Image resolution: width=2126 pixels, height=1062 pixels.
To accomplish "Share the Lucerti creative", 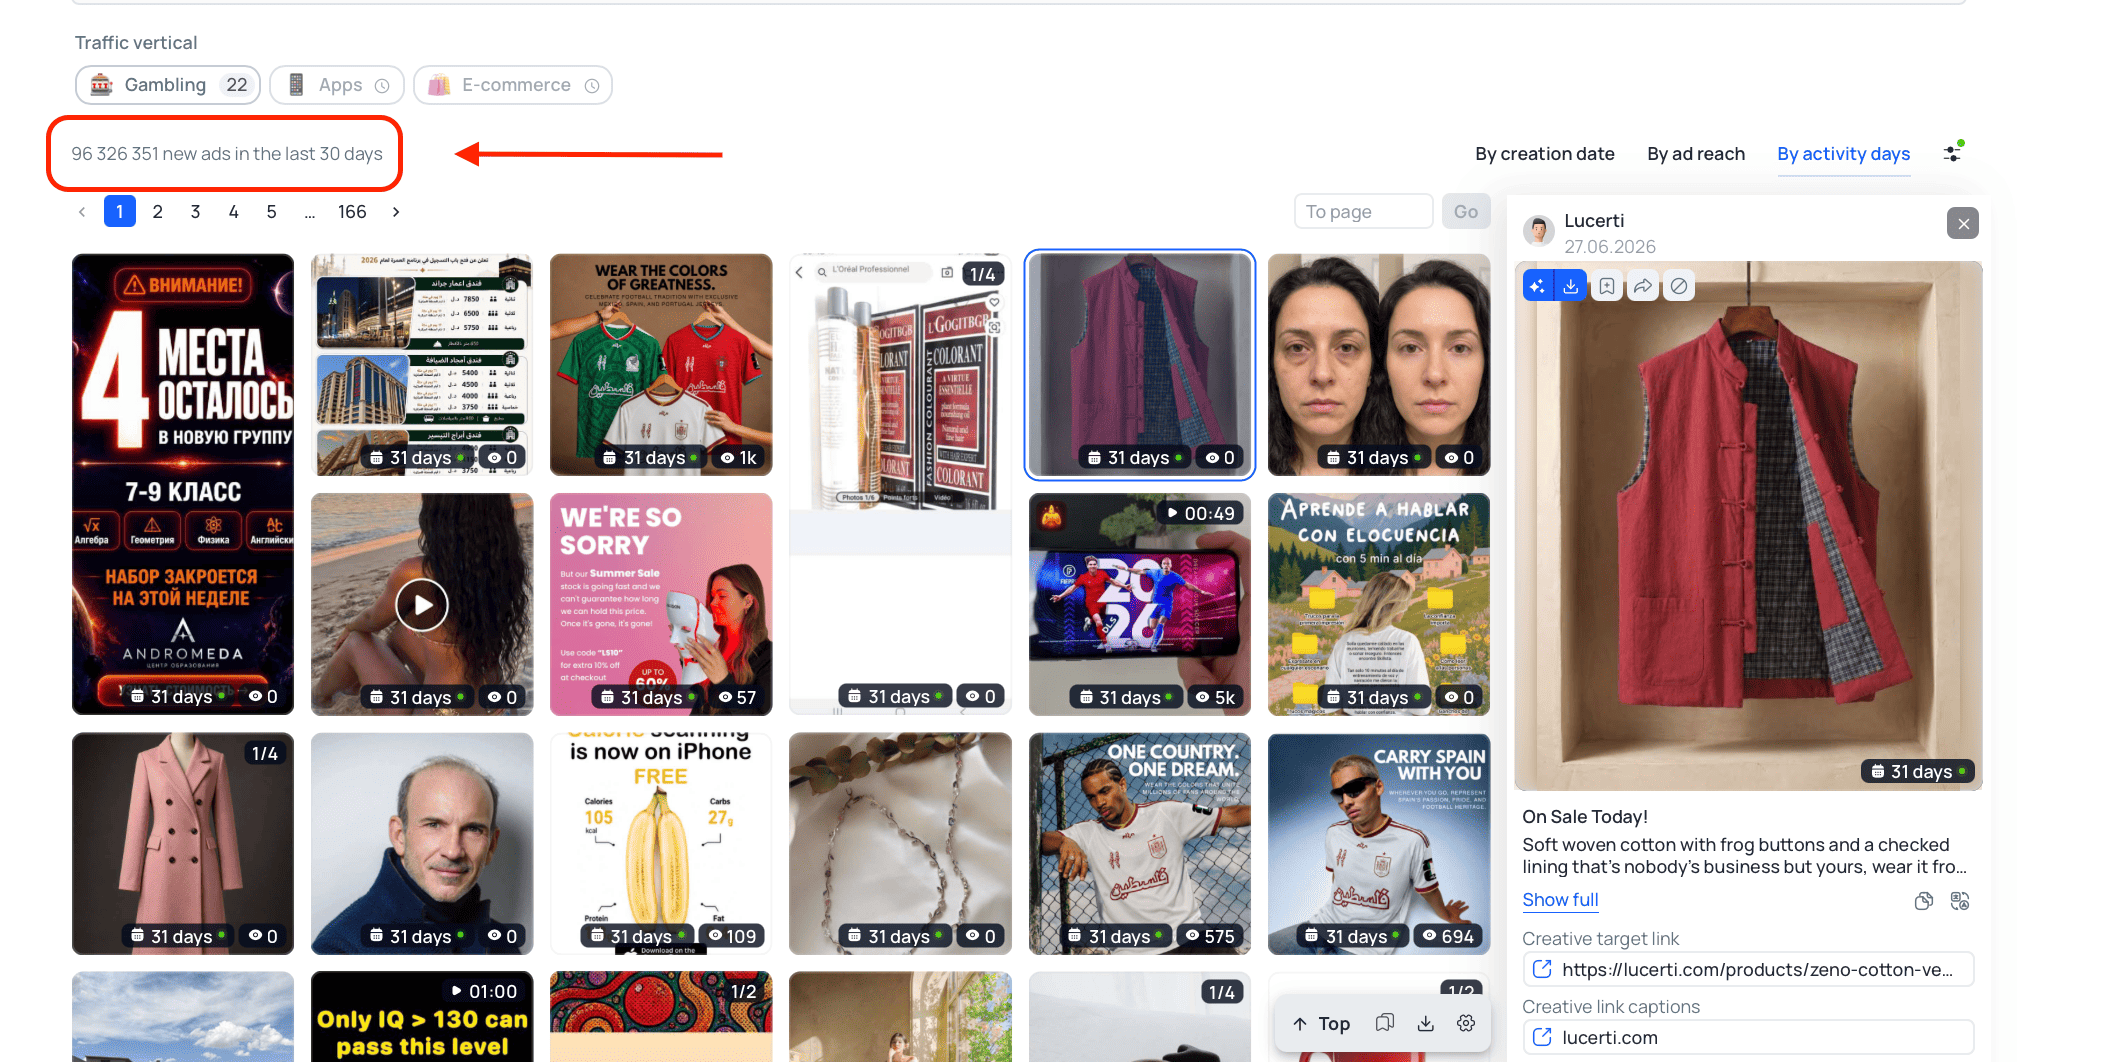I will click(1643, 286).
